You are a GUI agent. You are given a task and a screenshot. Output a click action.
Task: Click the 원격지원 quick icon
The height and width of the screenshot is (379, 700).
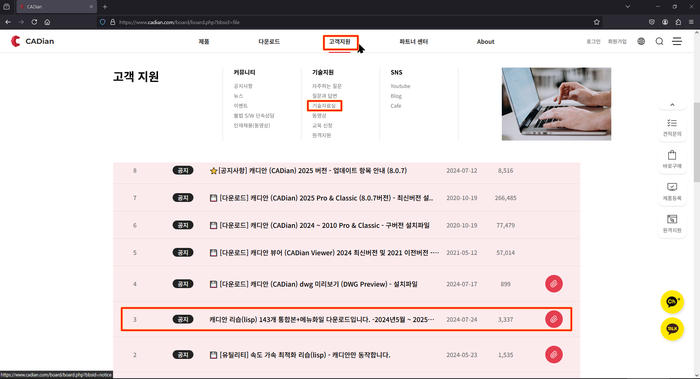coord(672,224)
